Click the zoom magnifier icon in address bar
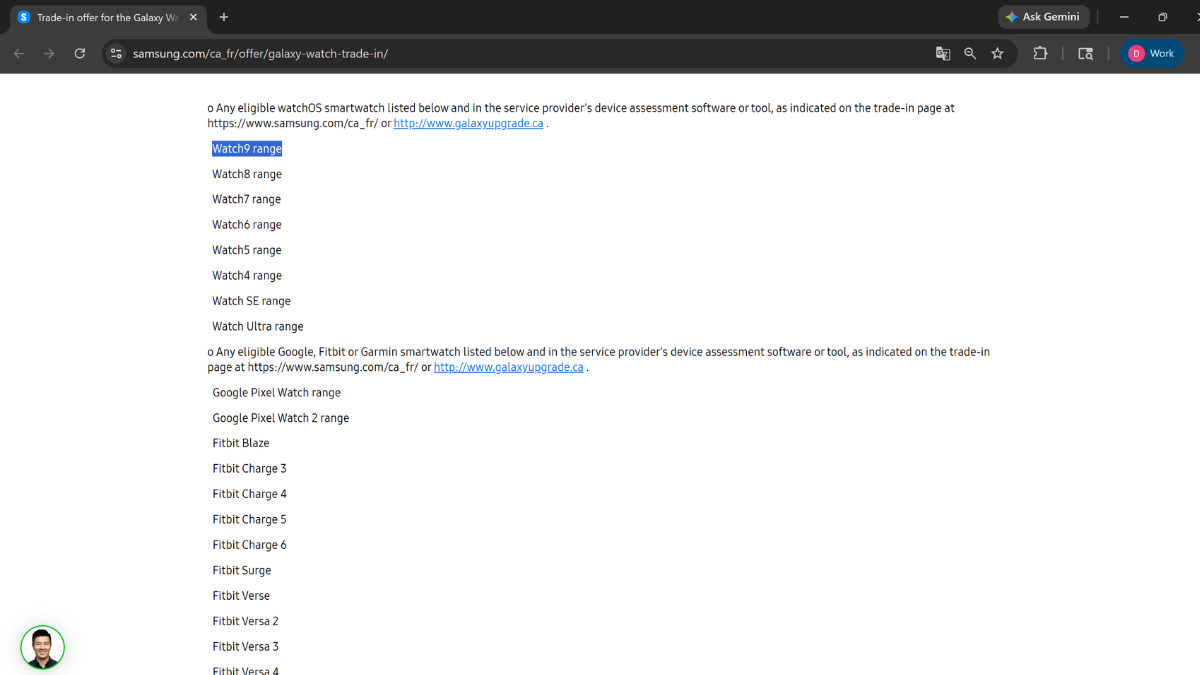1200x675 pixels. pyautogui.click(x=970, y=53)
